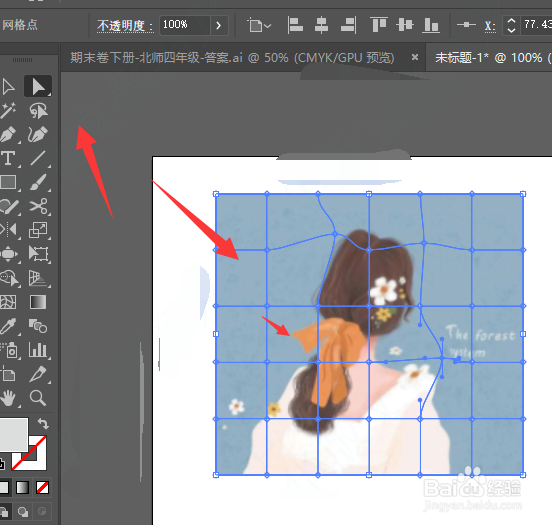
Task: Align objects to top edge
Action: point(379,25)
